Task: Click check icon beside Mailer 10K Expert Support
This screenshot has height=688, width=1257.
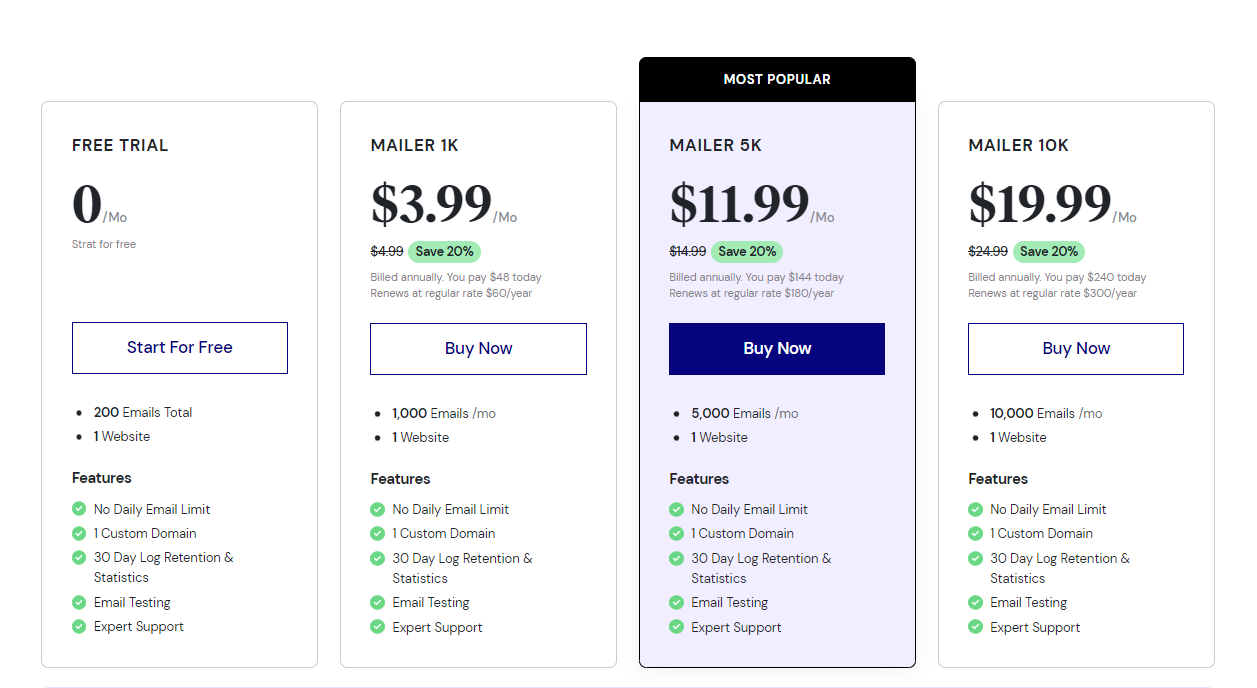Action: coord(975,627)
